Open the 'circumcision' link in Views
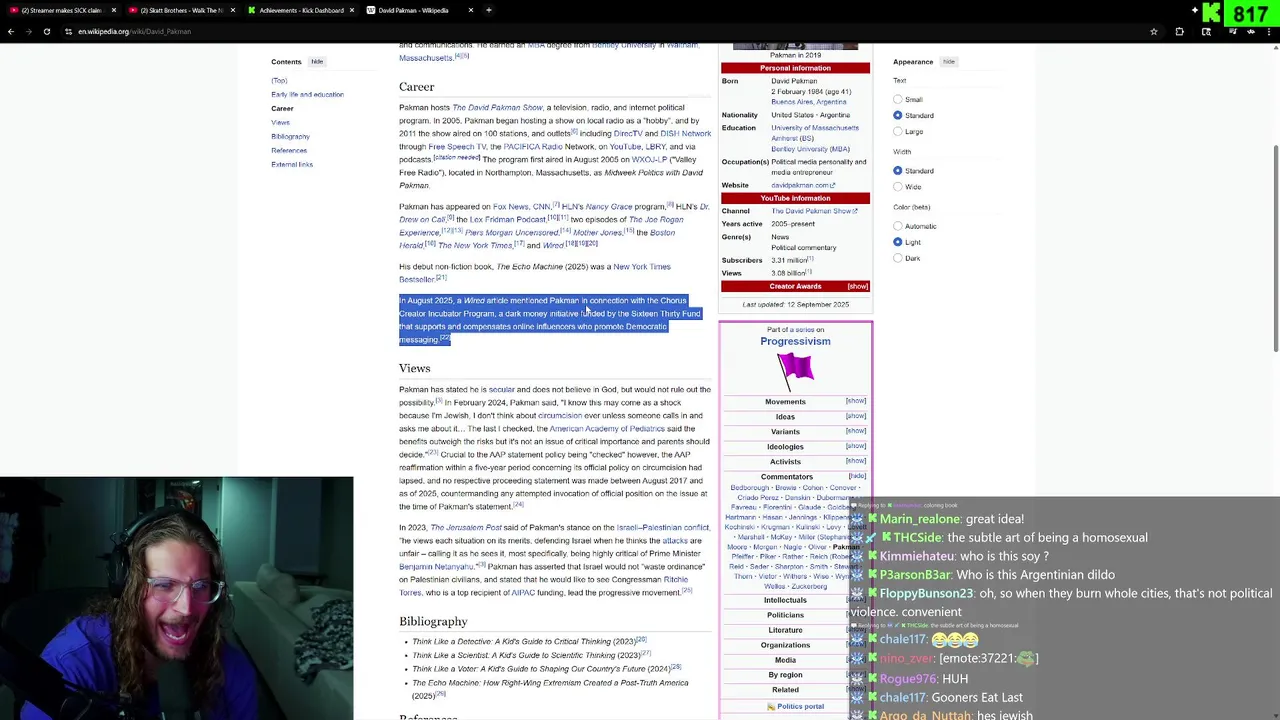This screenshot has height=720, width=1280. 560,415
